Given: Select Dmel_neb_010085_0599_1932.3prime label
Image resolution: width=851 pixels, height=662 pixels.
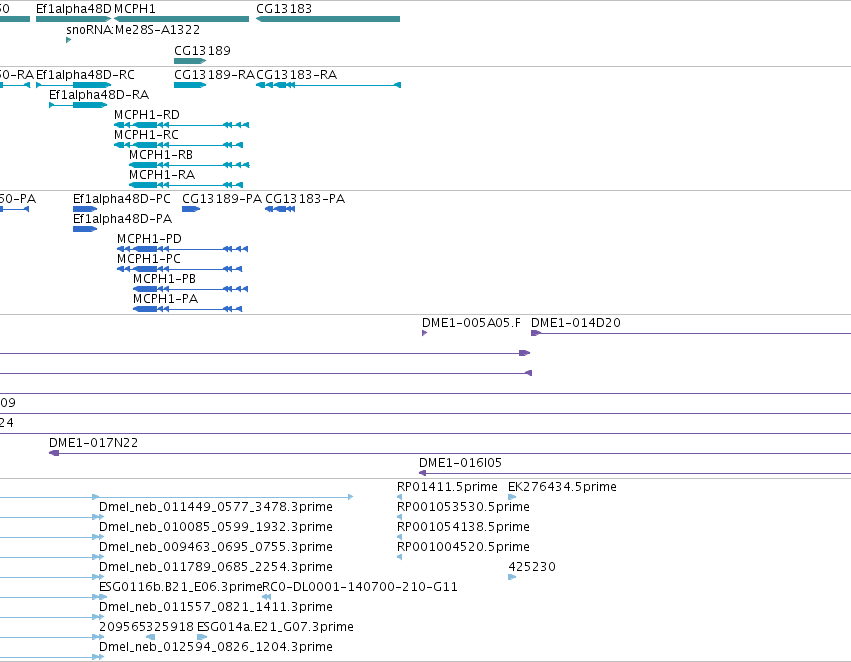Looking at the screenshot, I should pos(216,527).
